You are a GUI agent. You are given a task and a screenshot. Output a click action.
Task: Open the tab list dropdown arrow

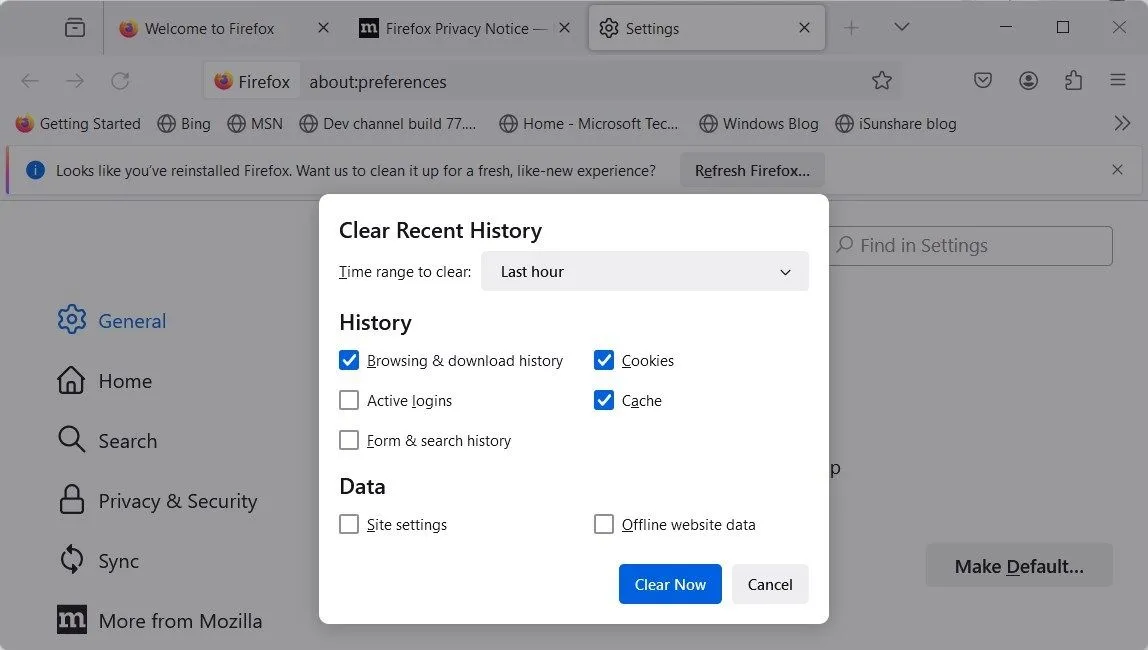click(901, 27)
